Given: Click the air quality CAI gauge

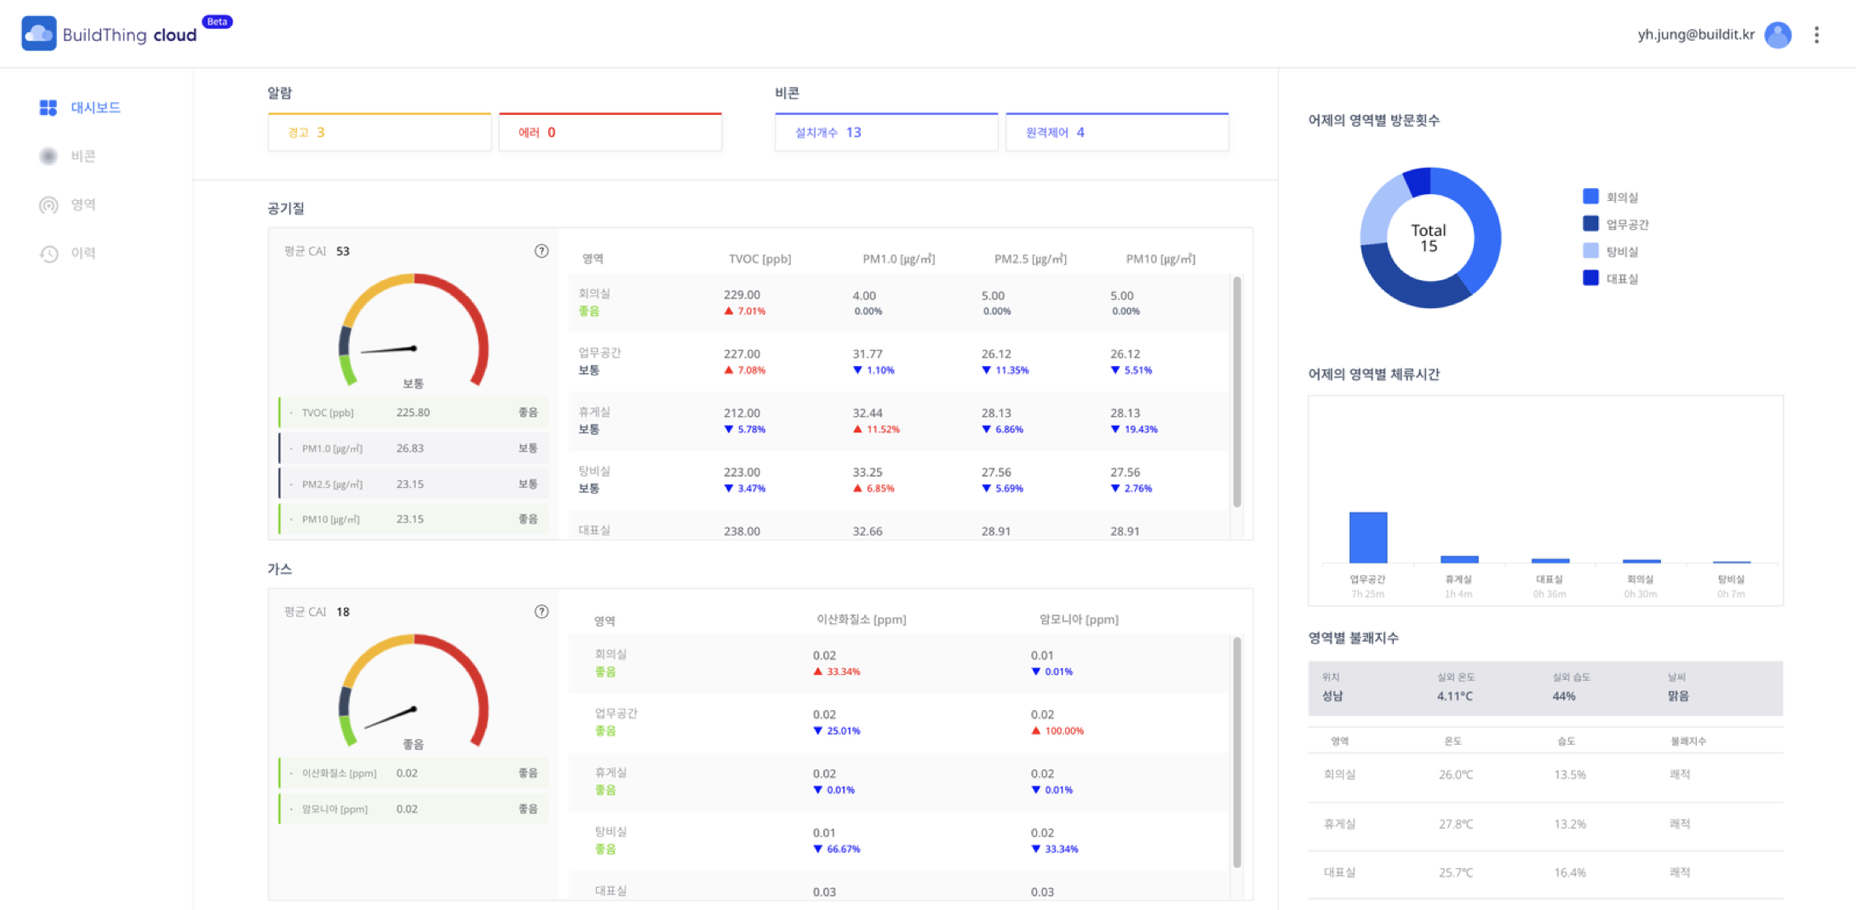Looking at the screenshot, I should tap(413, 330).
